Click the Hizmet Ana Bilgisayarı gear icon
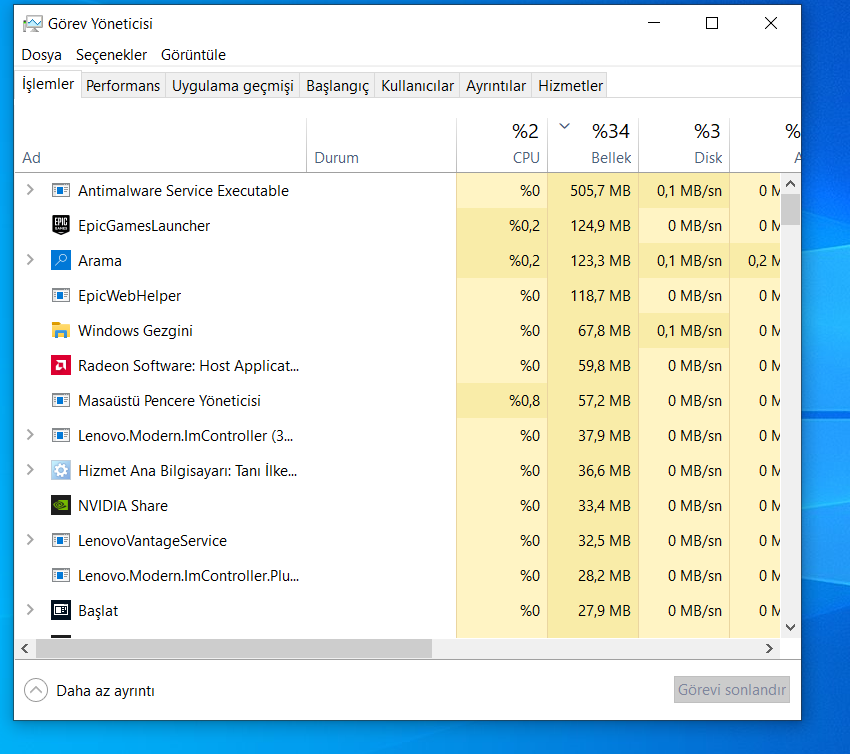 [61, 471]
